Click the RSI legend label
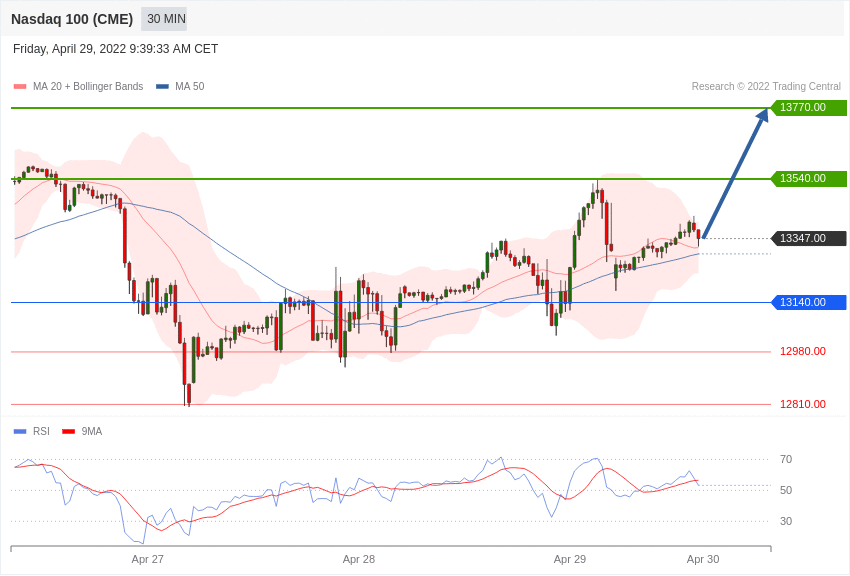This screenshot has height=576, width=850. (41, 431)
